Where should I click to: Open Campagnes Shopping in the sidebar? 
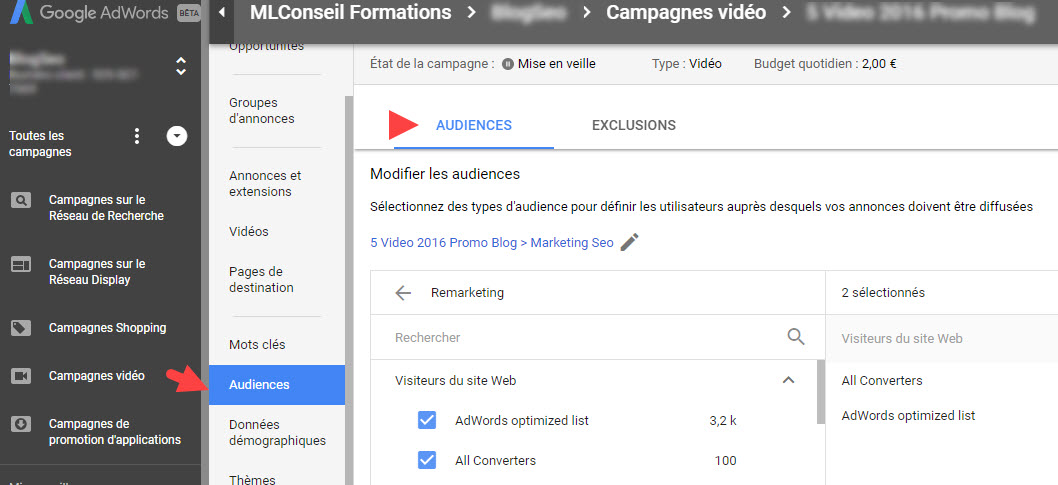(x=107, y=328)
